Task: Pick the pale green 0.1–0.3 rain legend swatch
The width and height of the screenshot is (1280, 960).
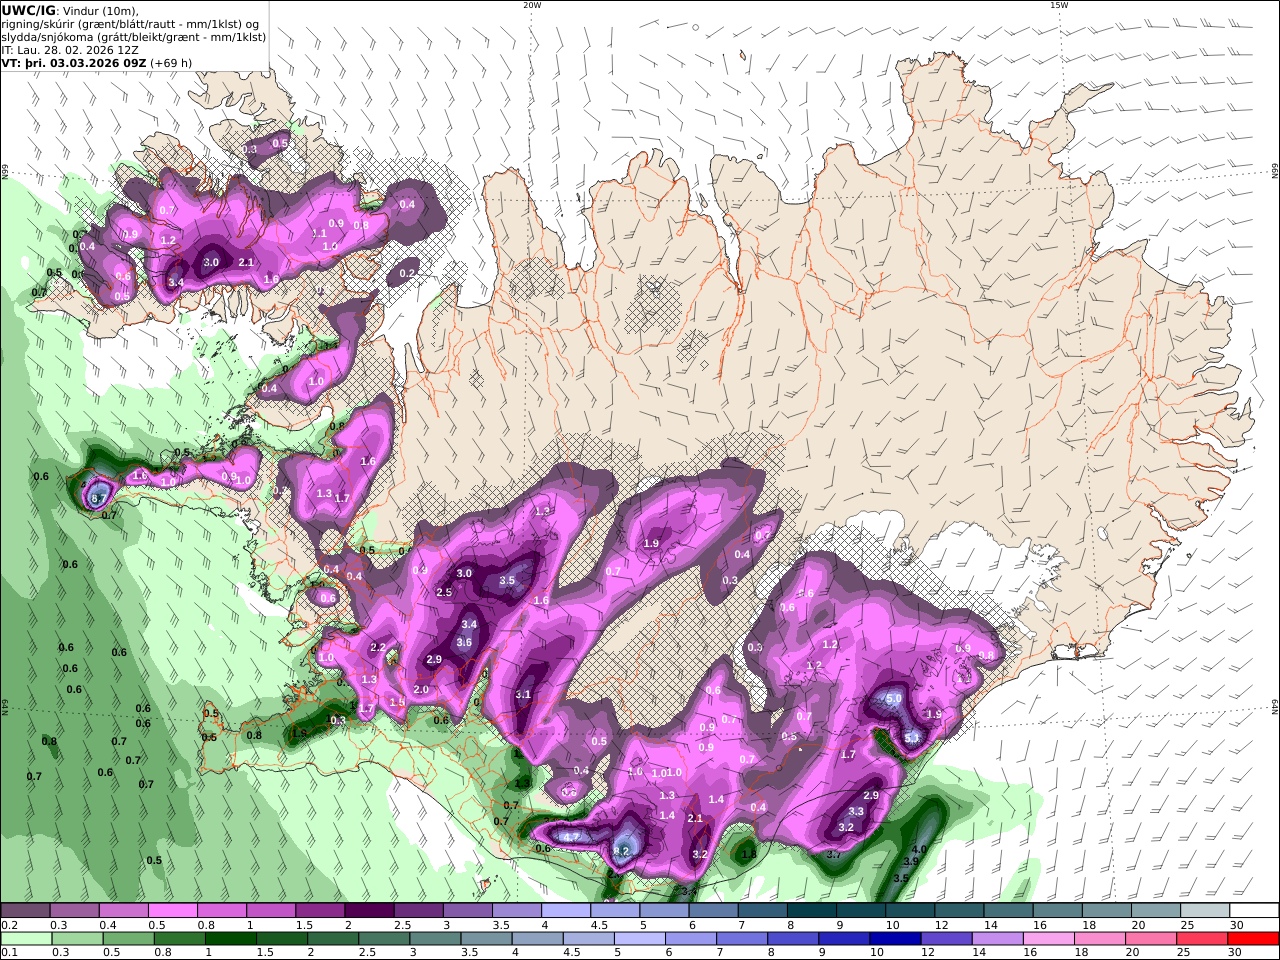Action: (27, 938)
